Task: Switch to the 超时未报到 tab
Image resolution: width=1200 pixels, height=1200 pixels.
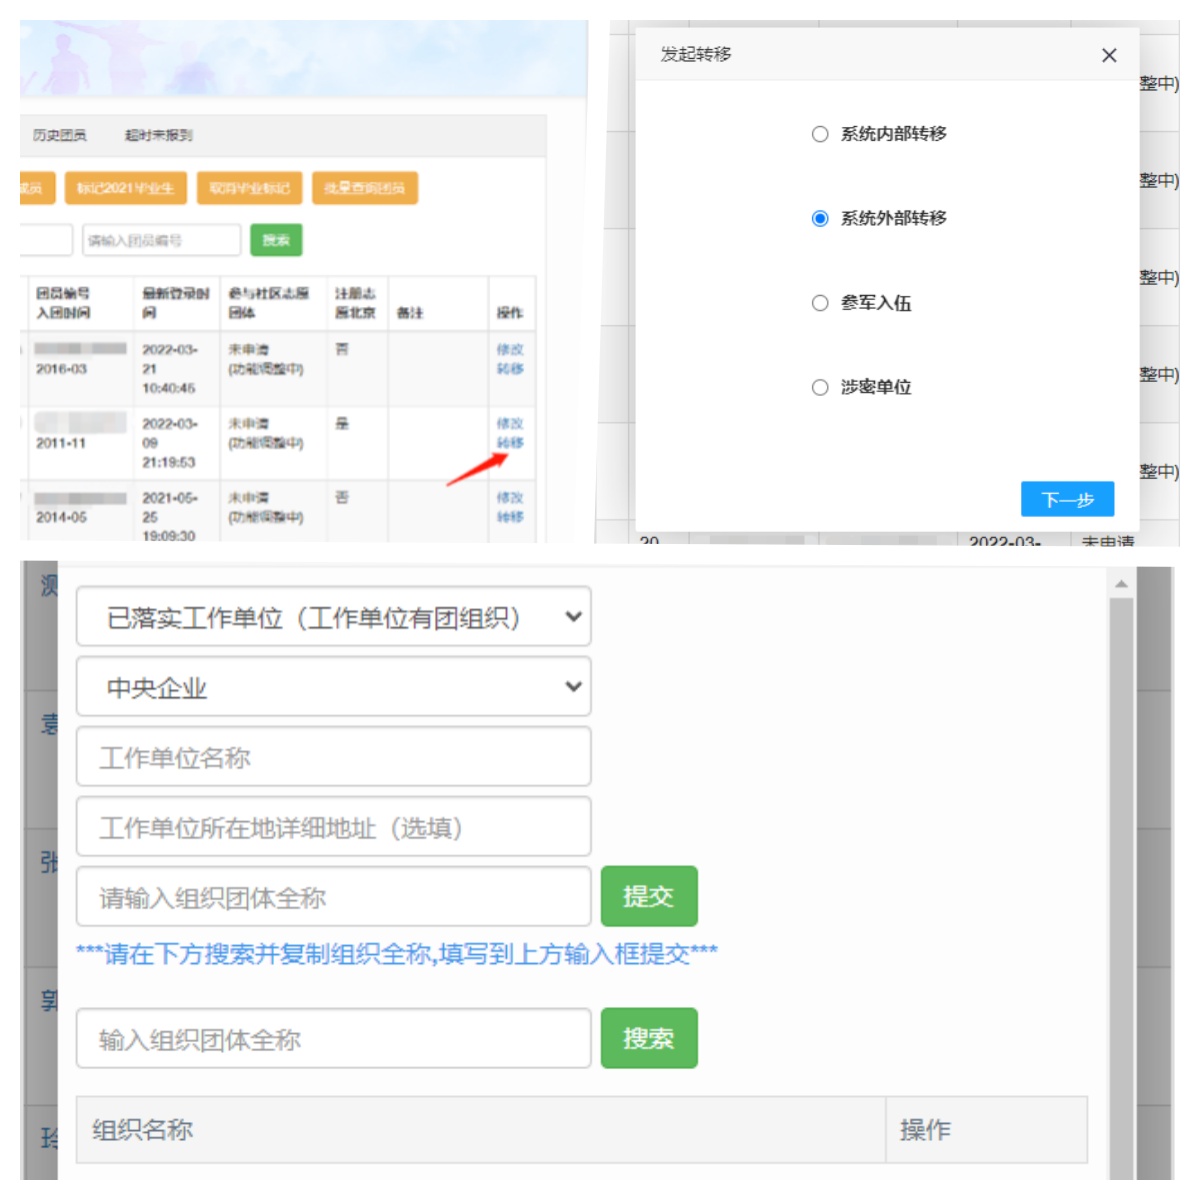Action: 158,135
